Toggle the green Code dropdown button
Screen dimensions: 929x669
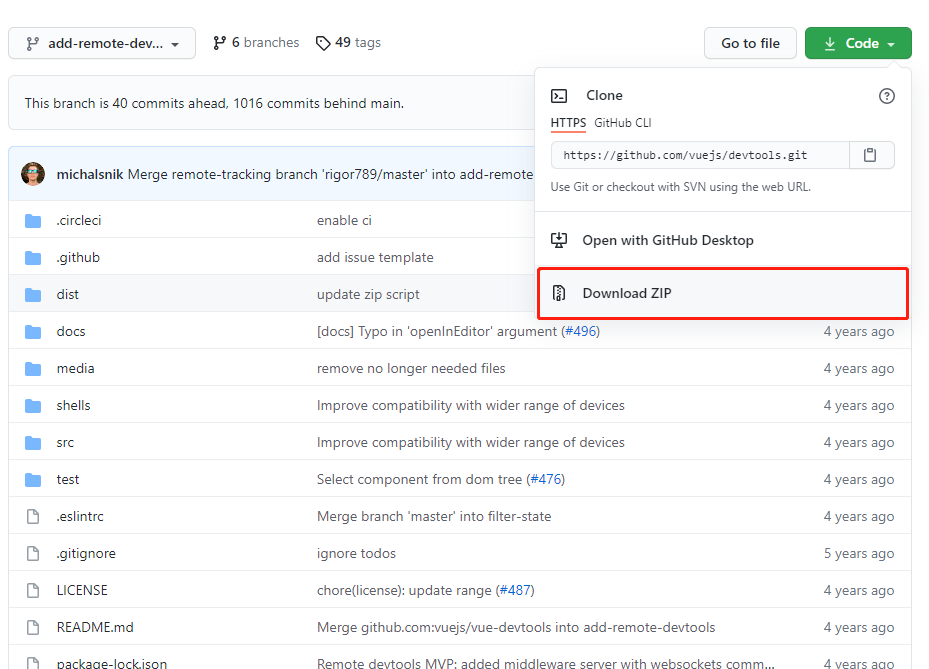pyautogui.click(x=858, y=43)
